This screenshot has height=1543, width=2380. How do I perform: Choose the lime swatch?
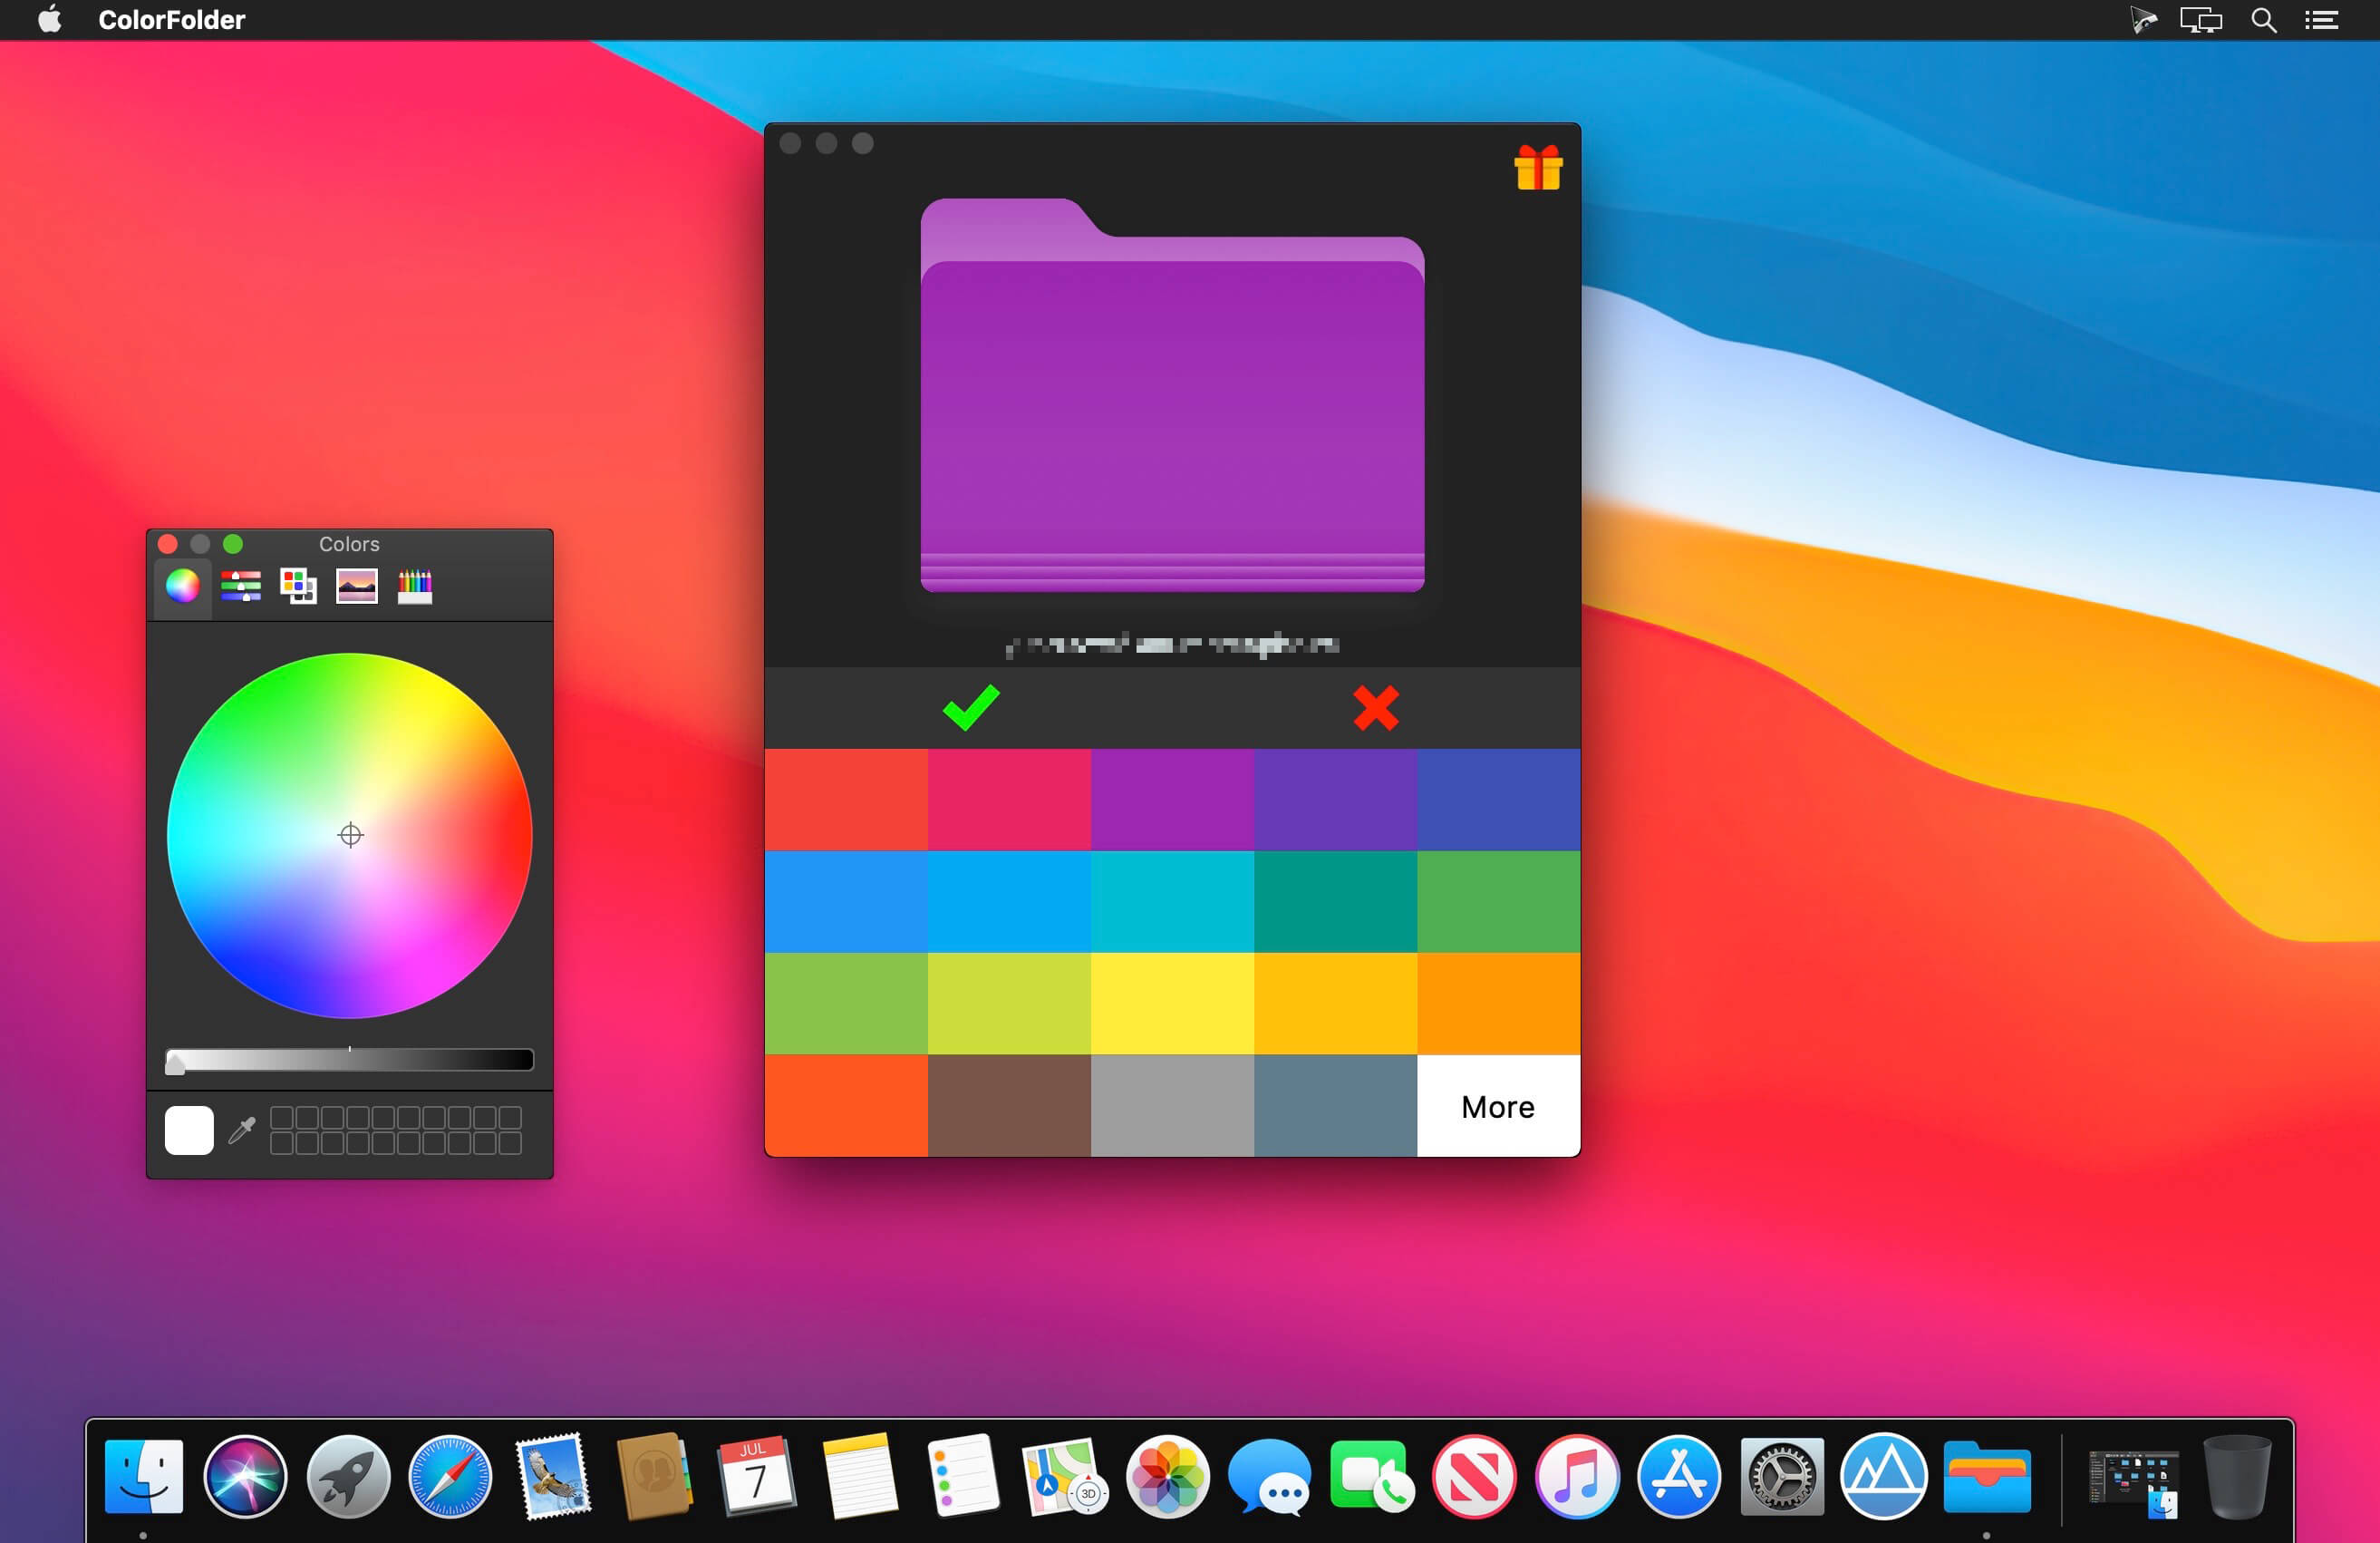pos(1009,1004)
